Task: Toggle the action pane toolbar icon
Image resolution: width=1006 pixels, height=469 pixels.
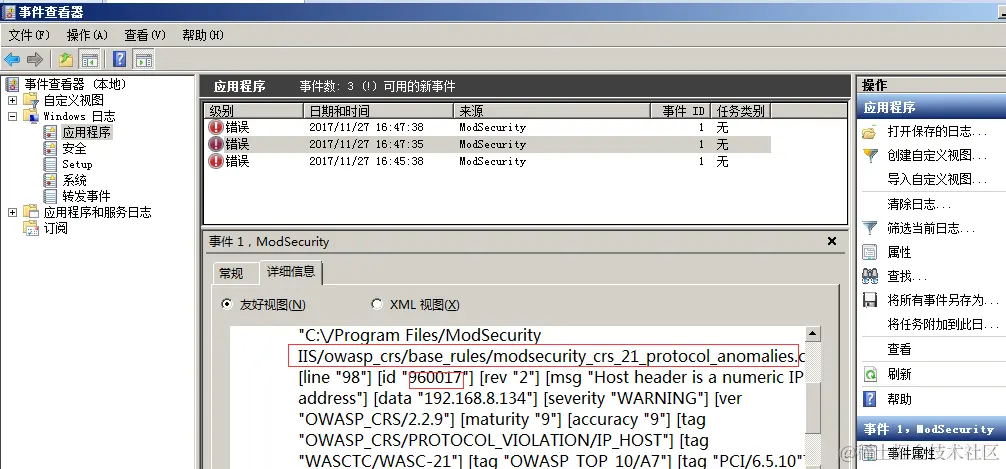Action: click(144, 60)
